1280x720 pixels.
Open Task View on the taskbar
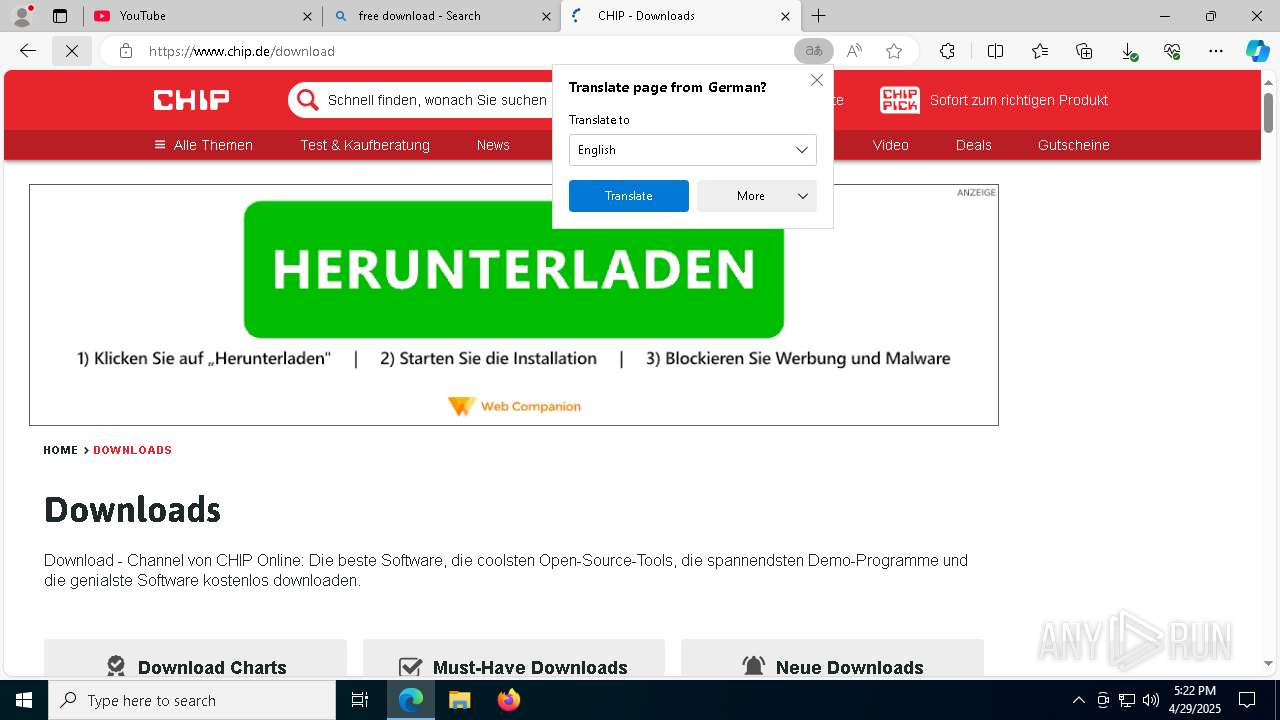(360, 700)
